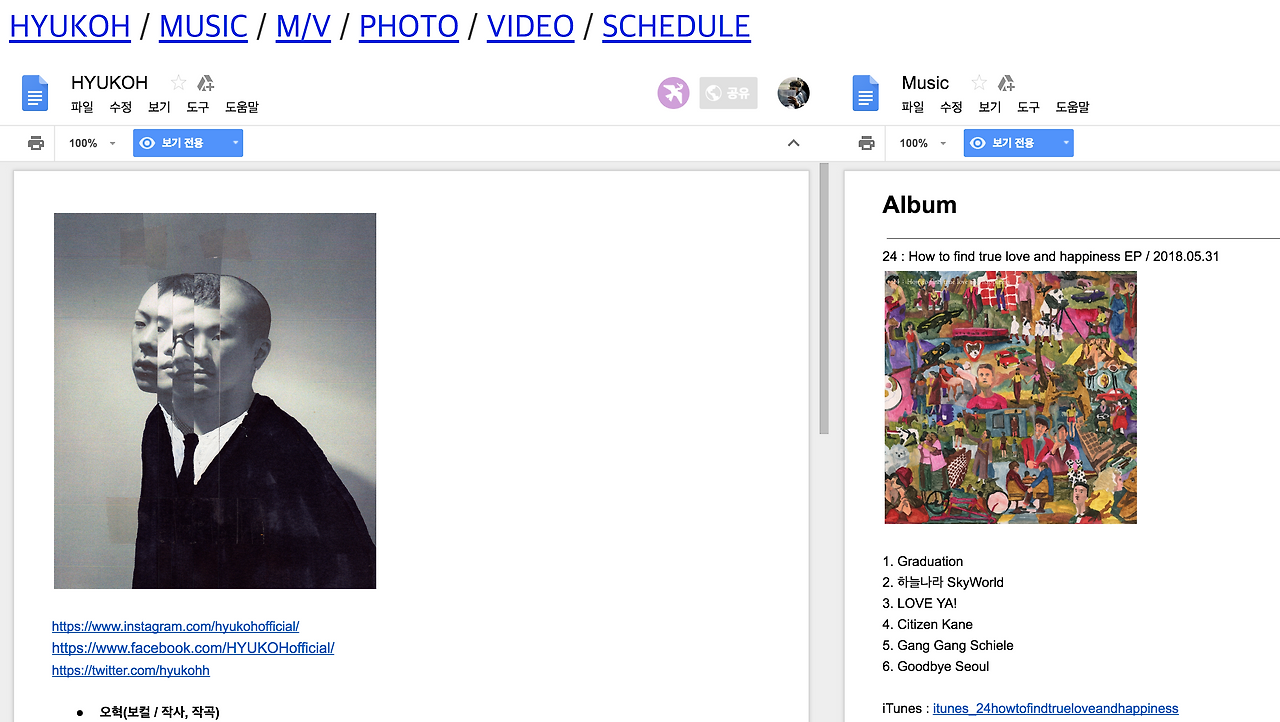Screen dimensions: 1280x722
Task: Open the 도구 menu in HYUKOH document
Action: (x=197, y=107)
